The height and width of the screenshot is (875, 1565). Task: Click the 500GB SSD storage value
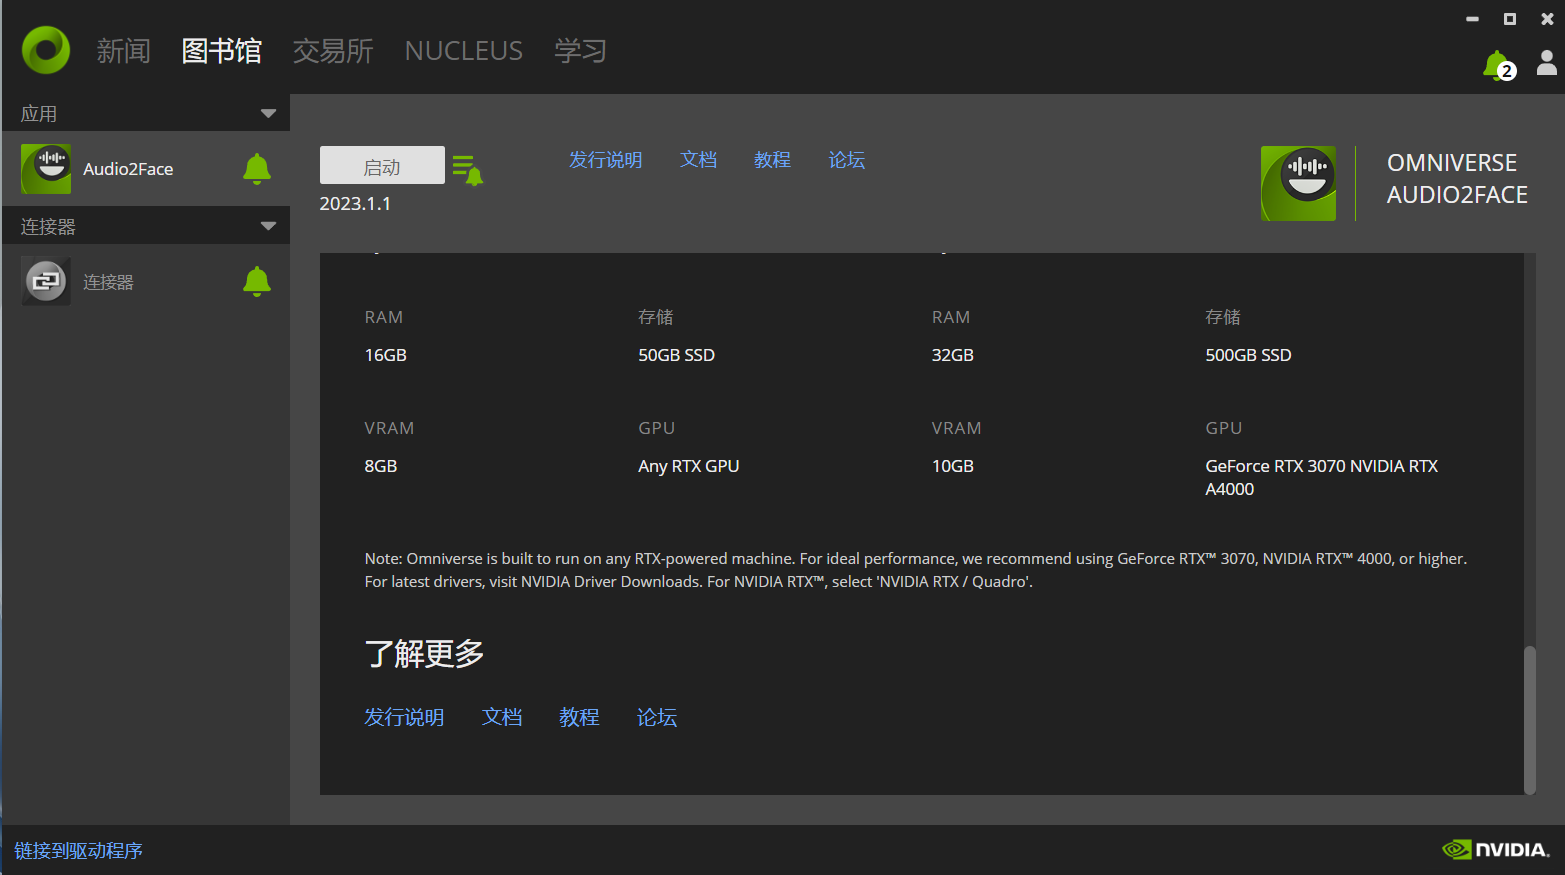(1249, 355)
